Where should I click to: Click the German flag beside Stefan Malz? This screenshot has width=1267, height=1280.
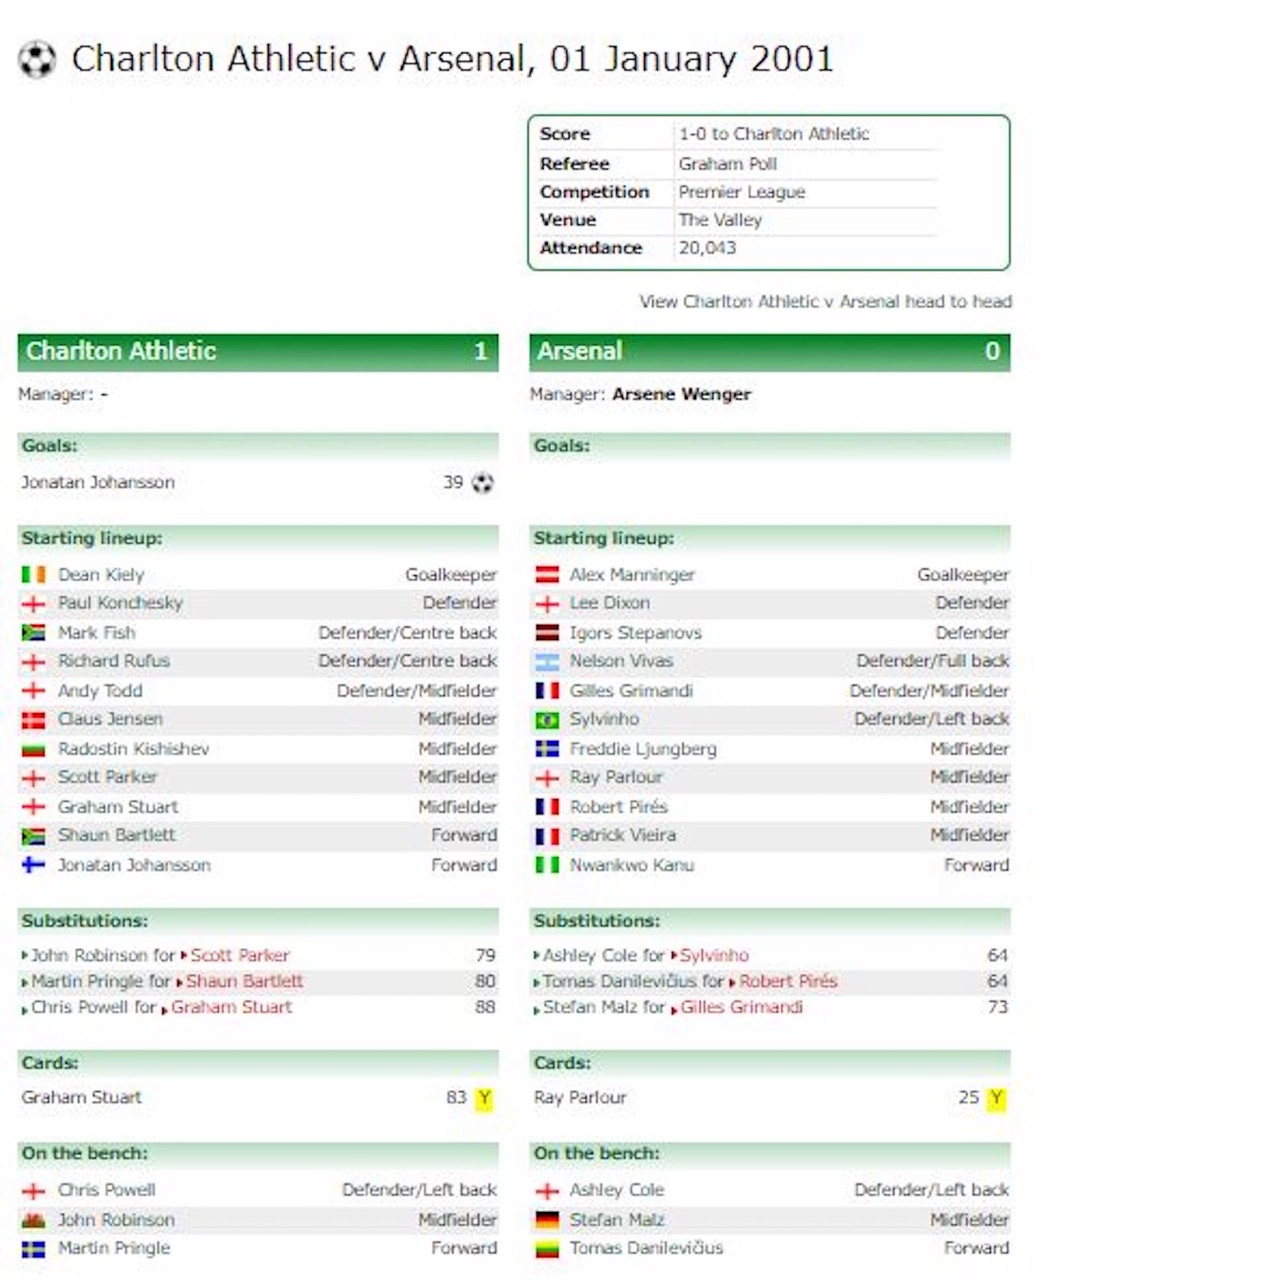pyautogui.click(x=547, y=1220)
